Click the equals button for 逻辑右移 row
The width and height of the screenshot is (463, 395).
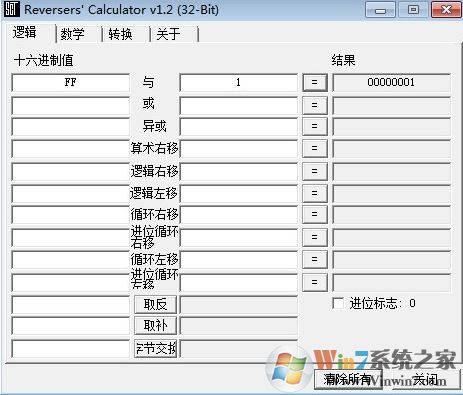tap(314, 171)
